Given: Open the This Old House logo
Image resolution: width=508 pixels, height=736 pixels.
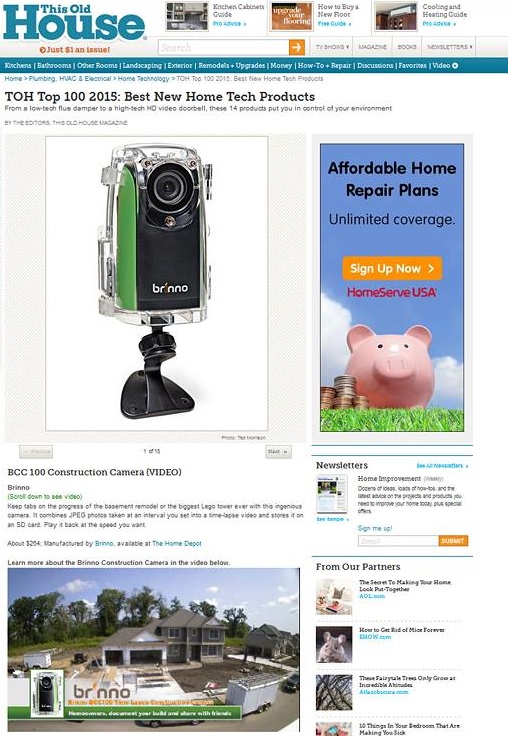Looking at the screenshot, I should 74,22.
